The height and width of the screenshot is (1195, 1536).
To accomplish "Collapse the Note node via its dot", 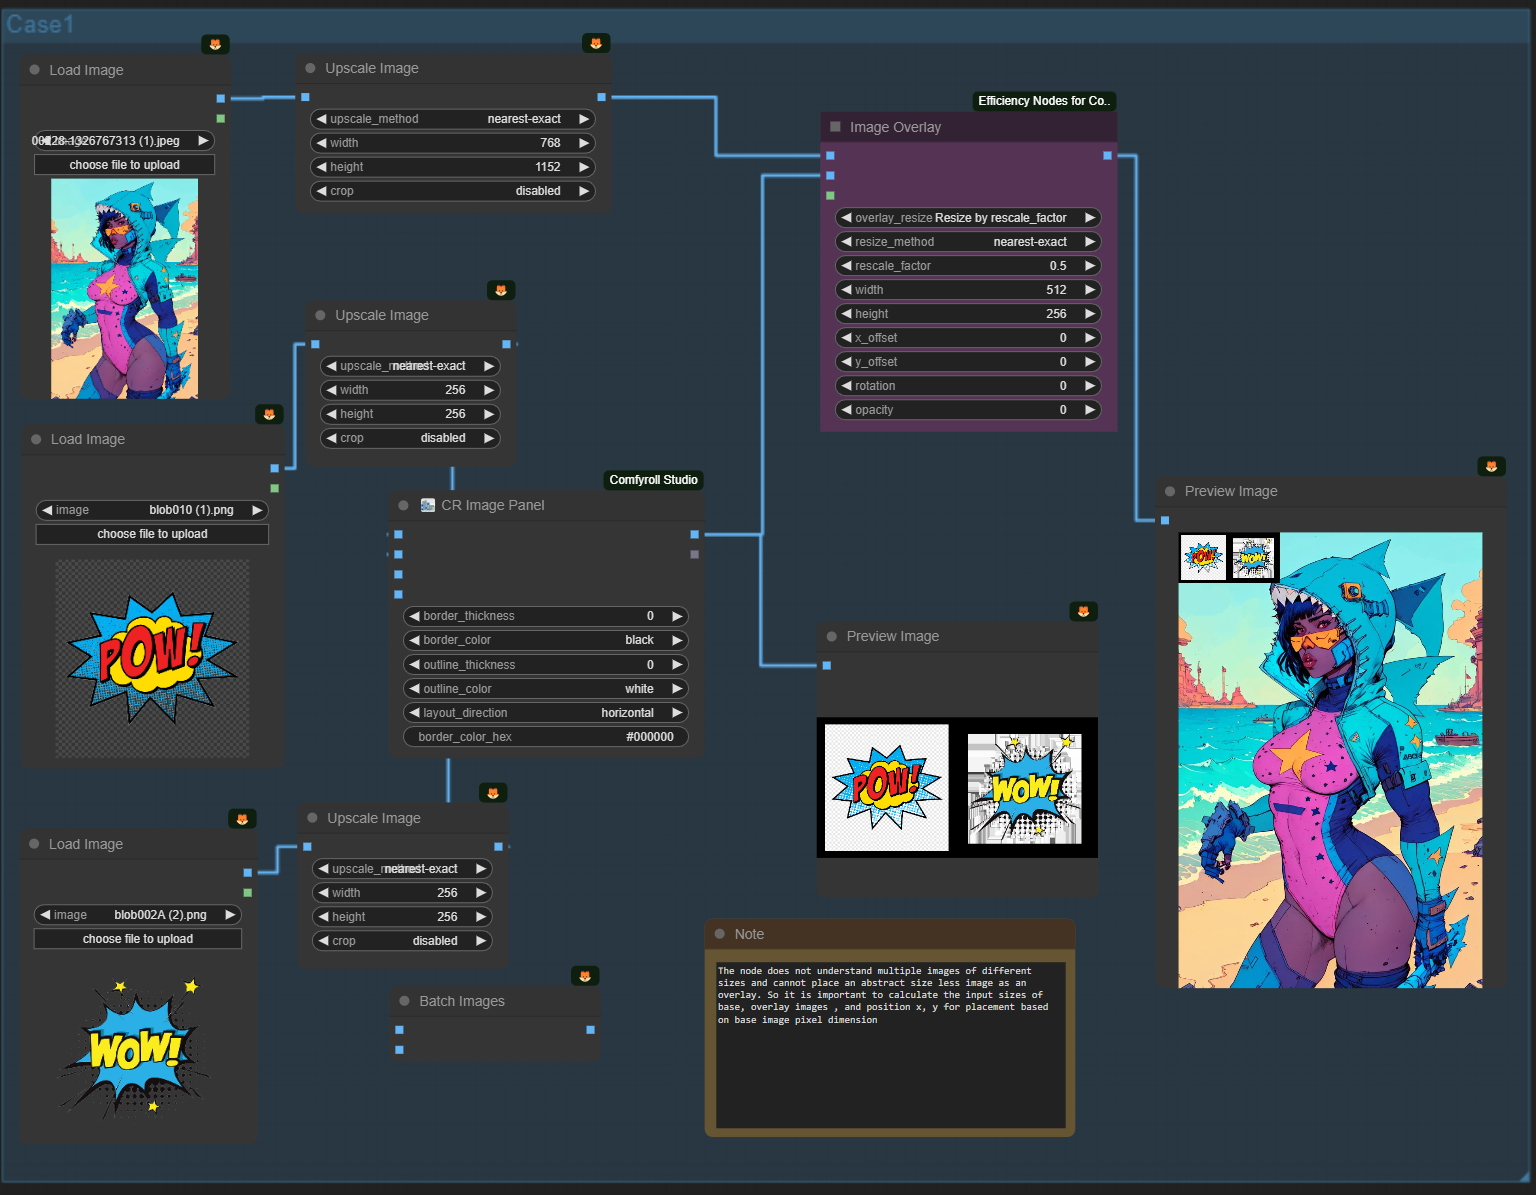I will pyautogui.click(x=720, y=934).
